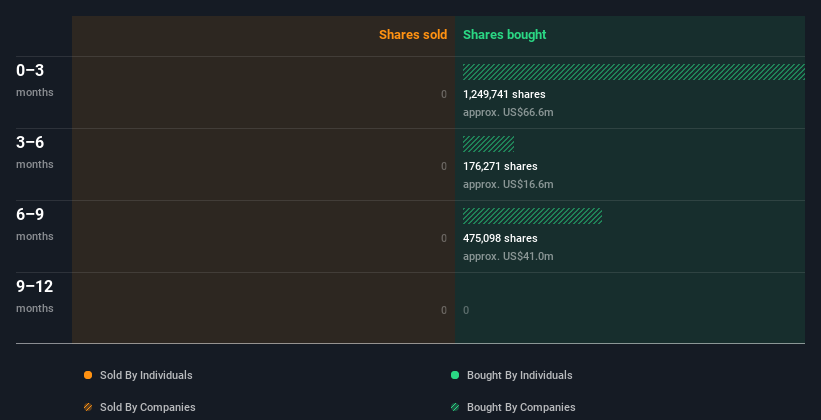The width and height of the screenshot is (821, 420).
Task: Click the 475,098 shares value
Action: (500, 238)
